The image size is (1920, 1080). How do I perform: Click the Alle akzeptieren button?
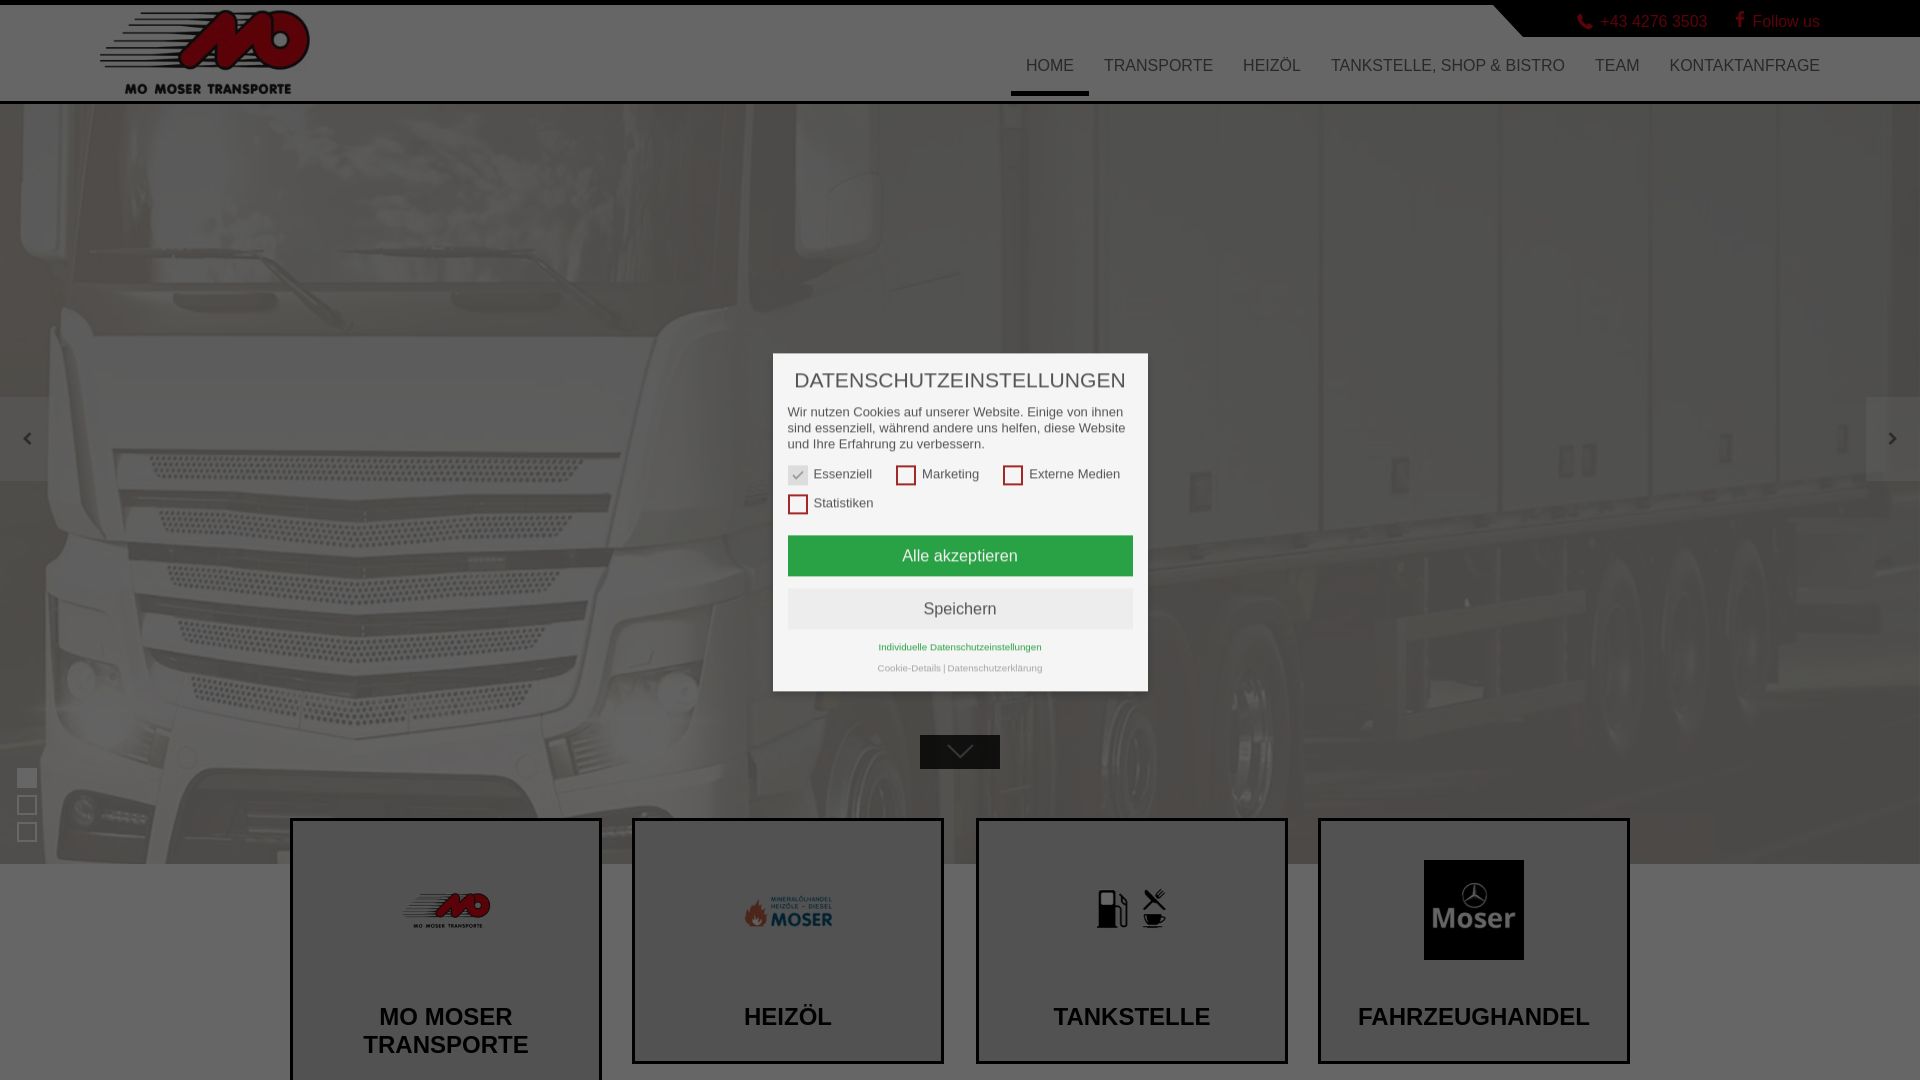pos(960,556)
